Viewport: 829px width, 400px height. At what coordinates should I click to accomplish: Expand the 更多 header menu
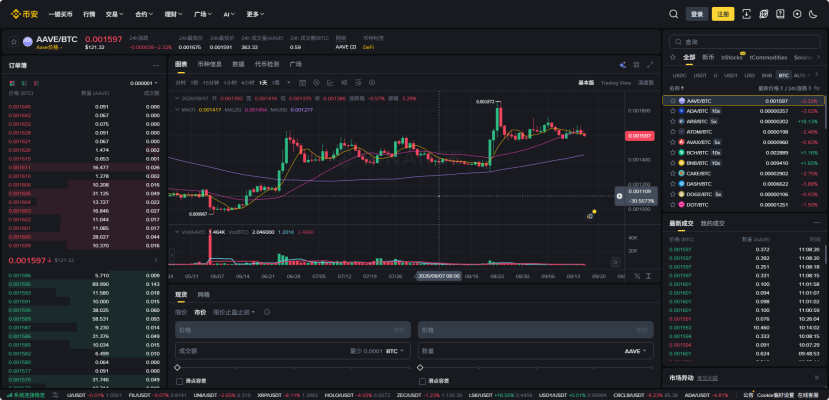255,14
